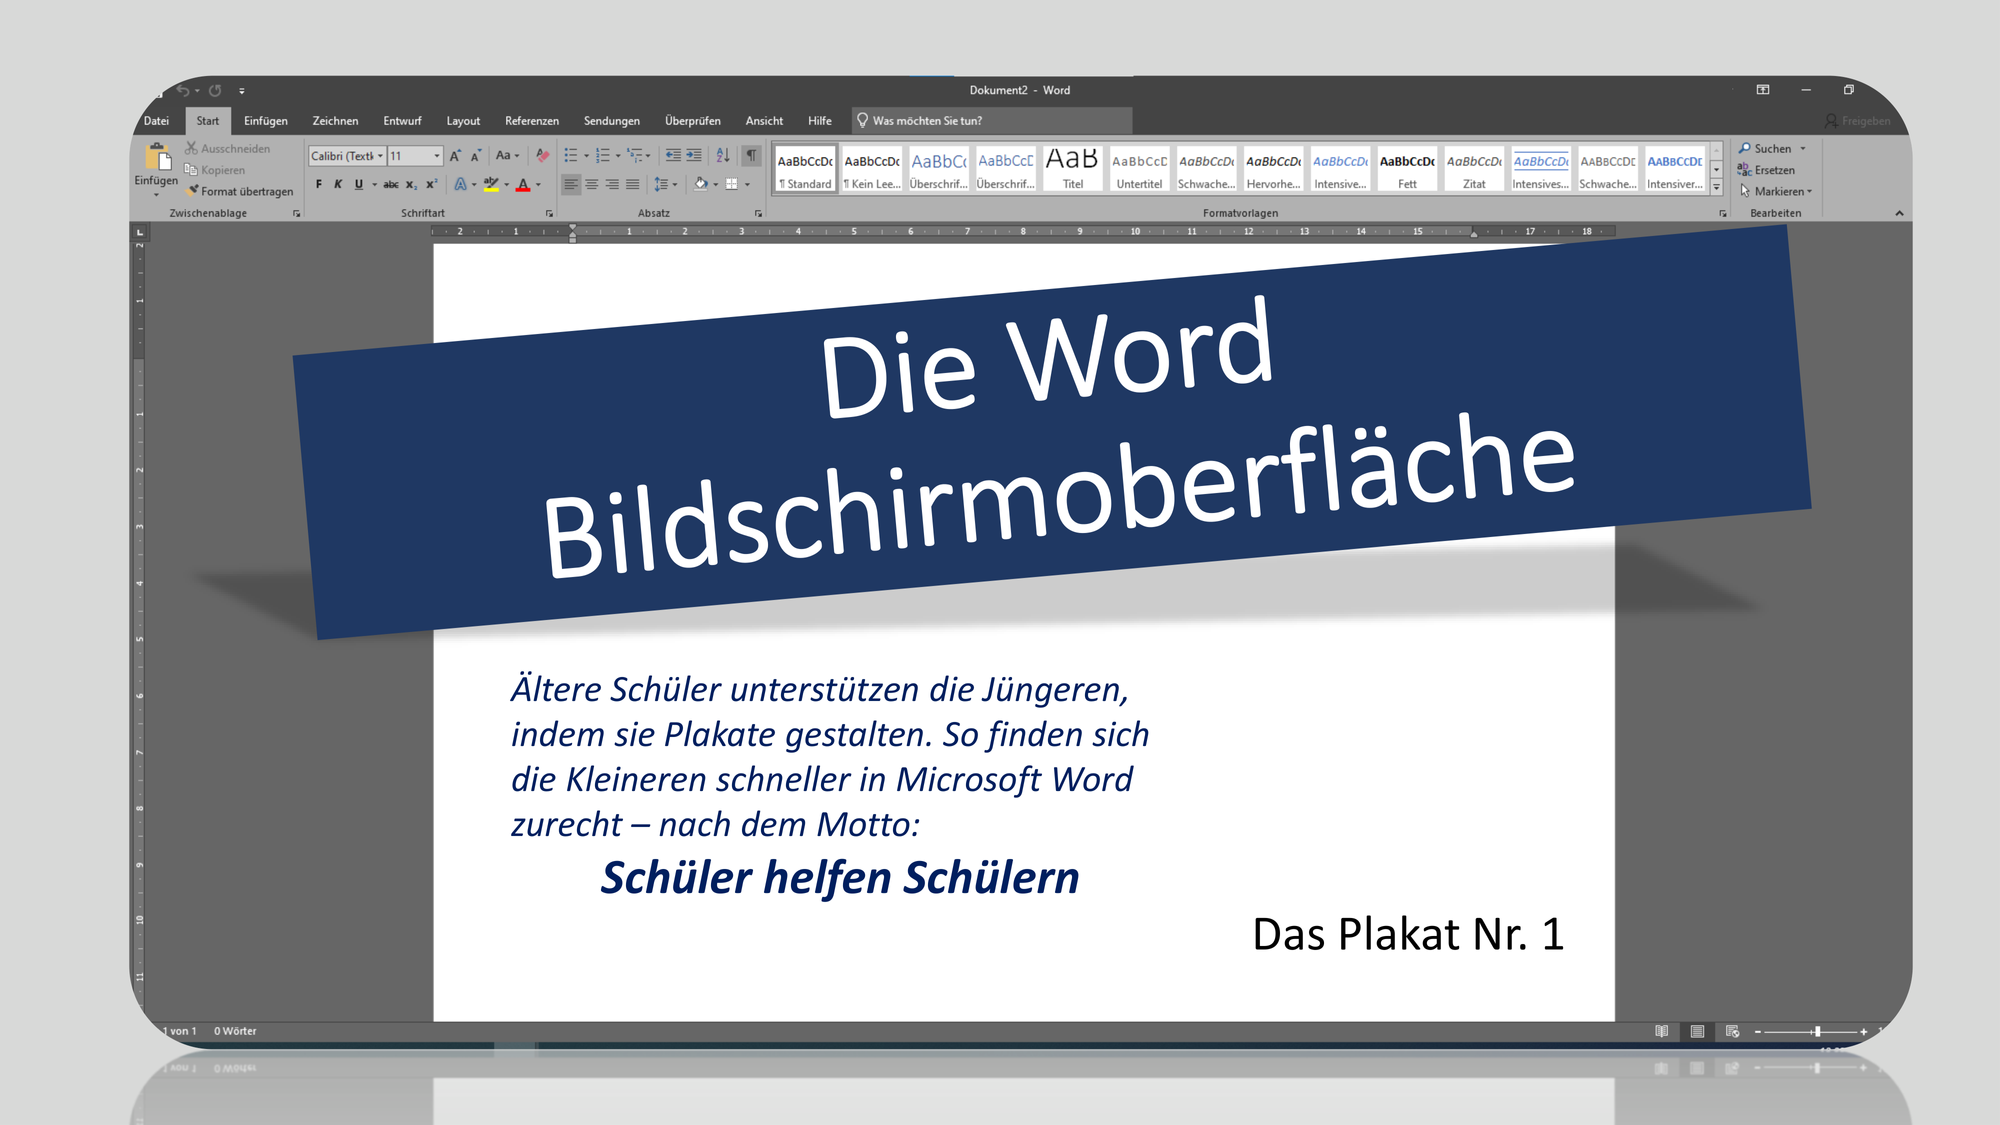
Task: Decrease the paragraph indent
Action: pyautogui.click(x=673, y=156)
